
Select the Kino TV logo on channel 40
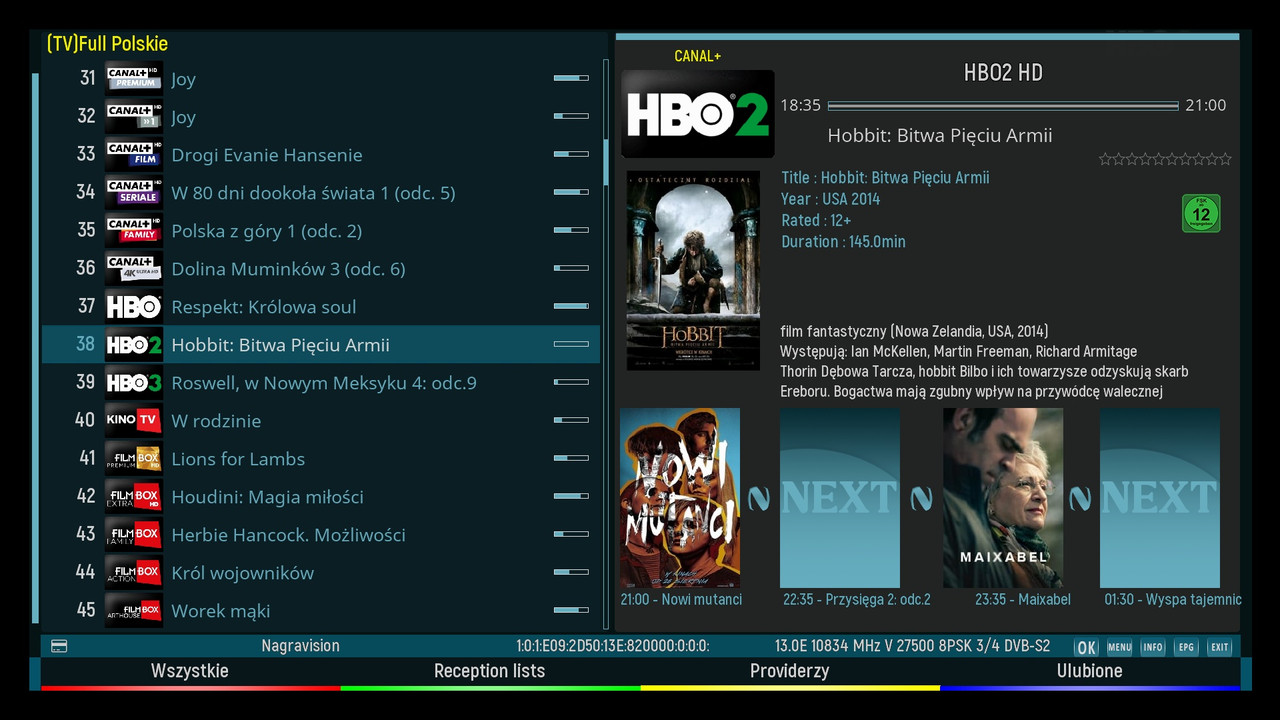coord(134,420)
